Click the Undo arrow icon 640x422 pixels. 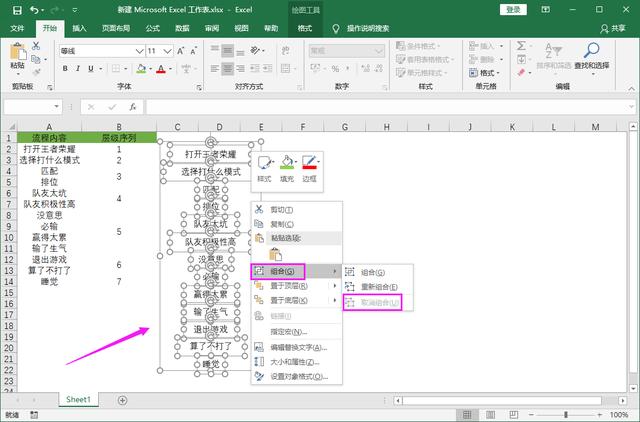[x=34, y=10]
